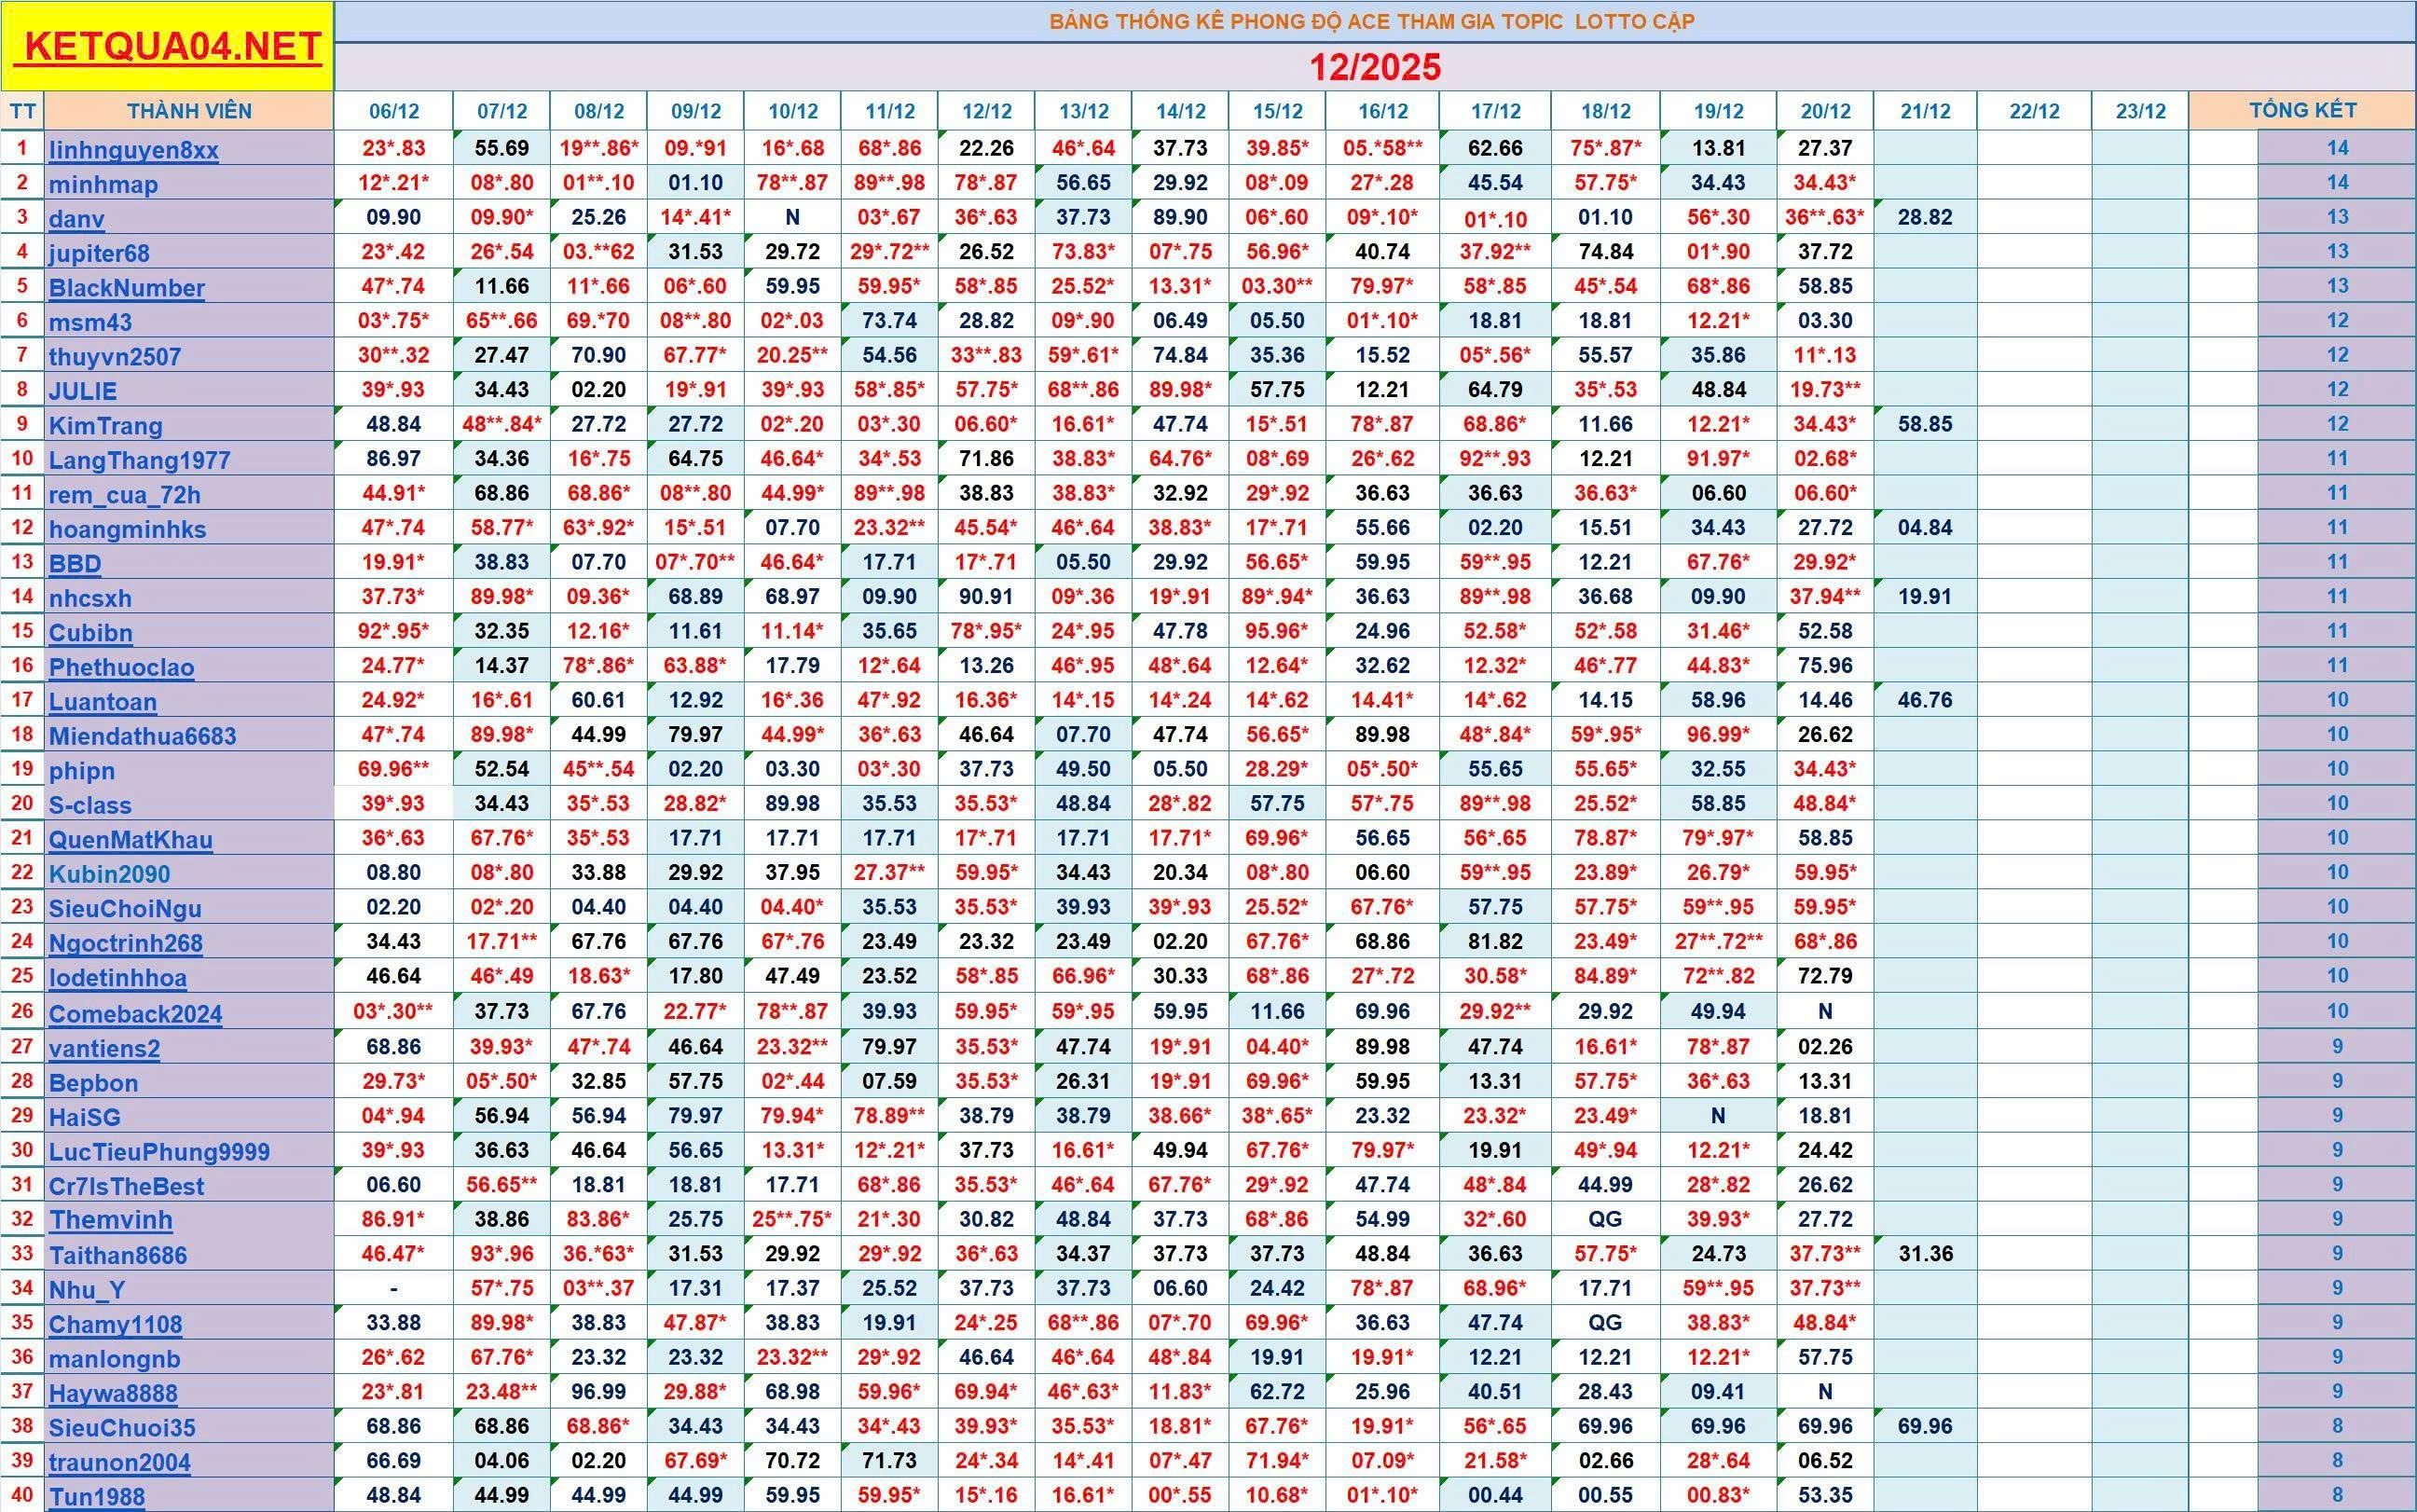Click the minhmap member name

[103, 184]
